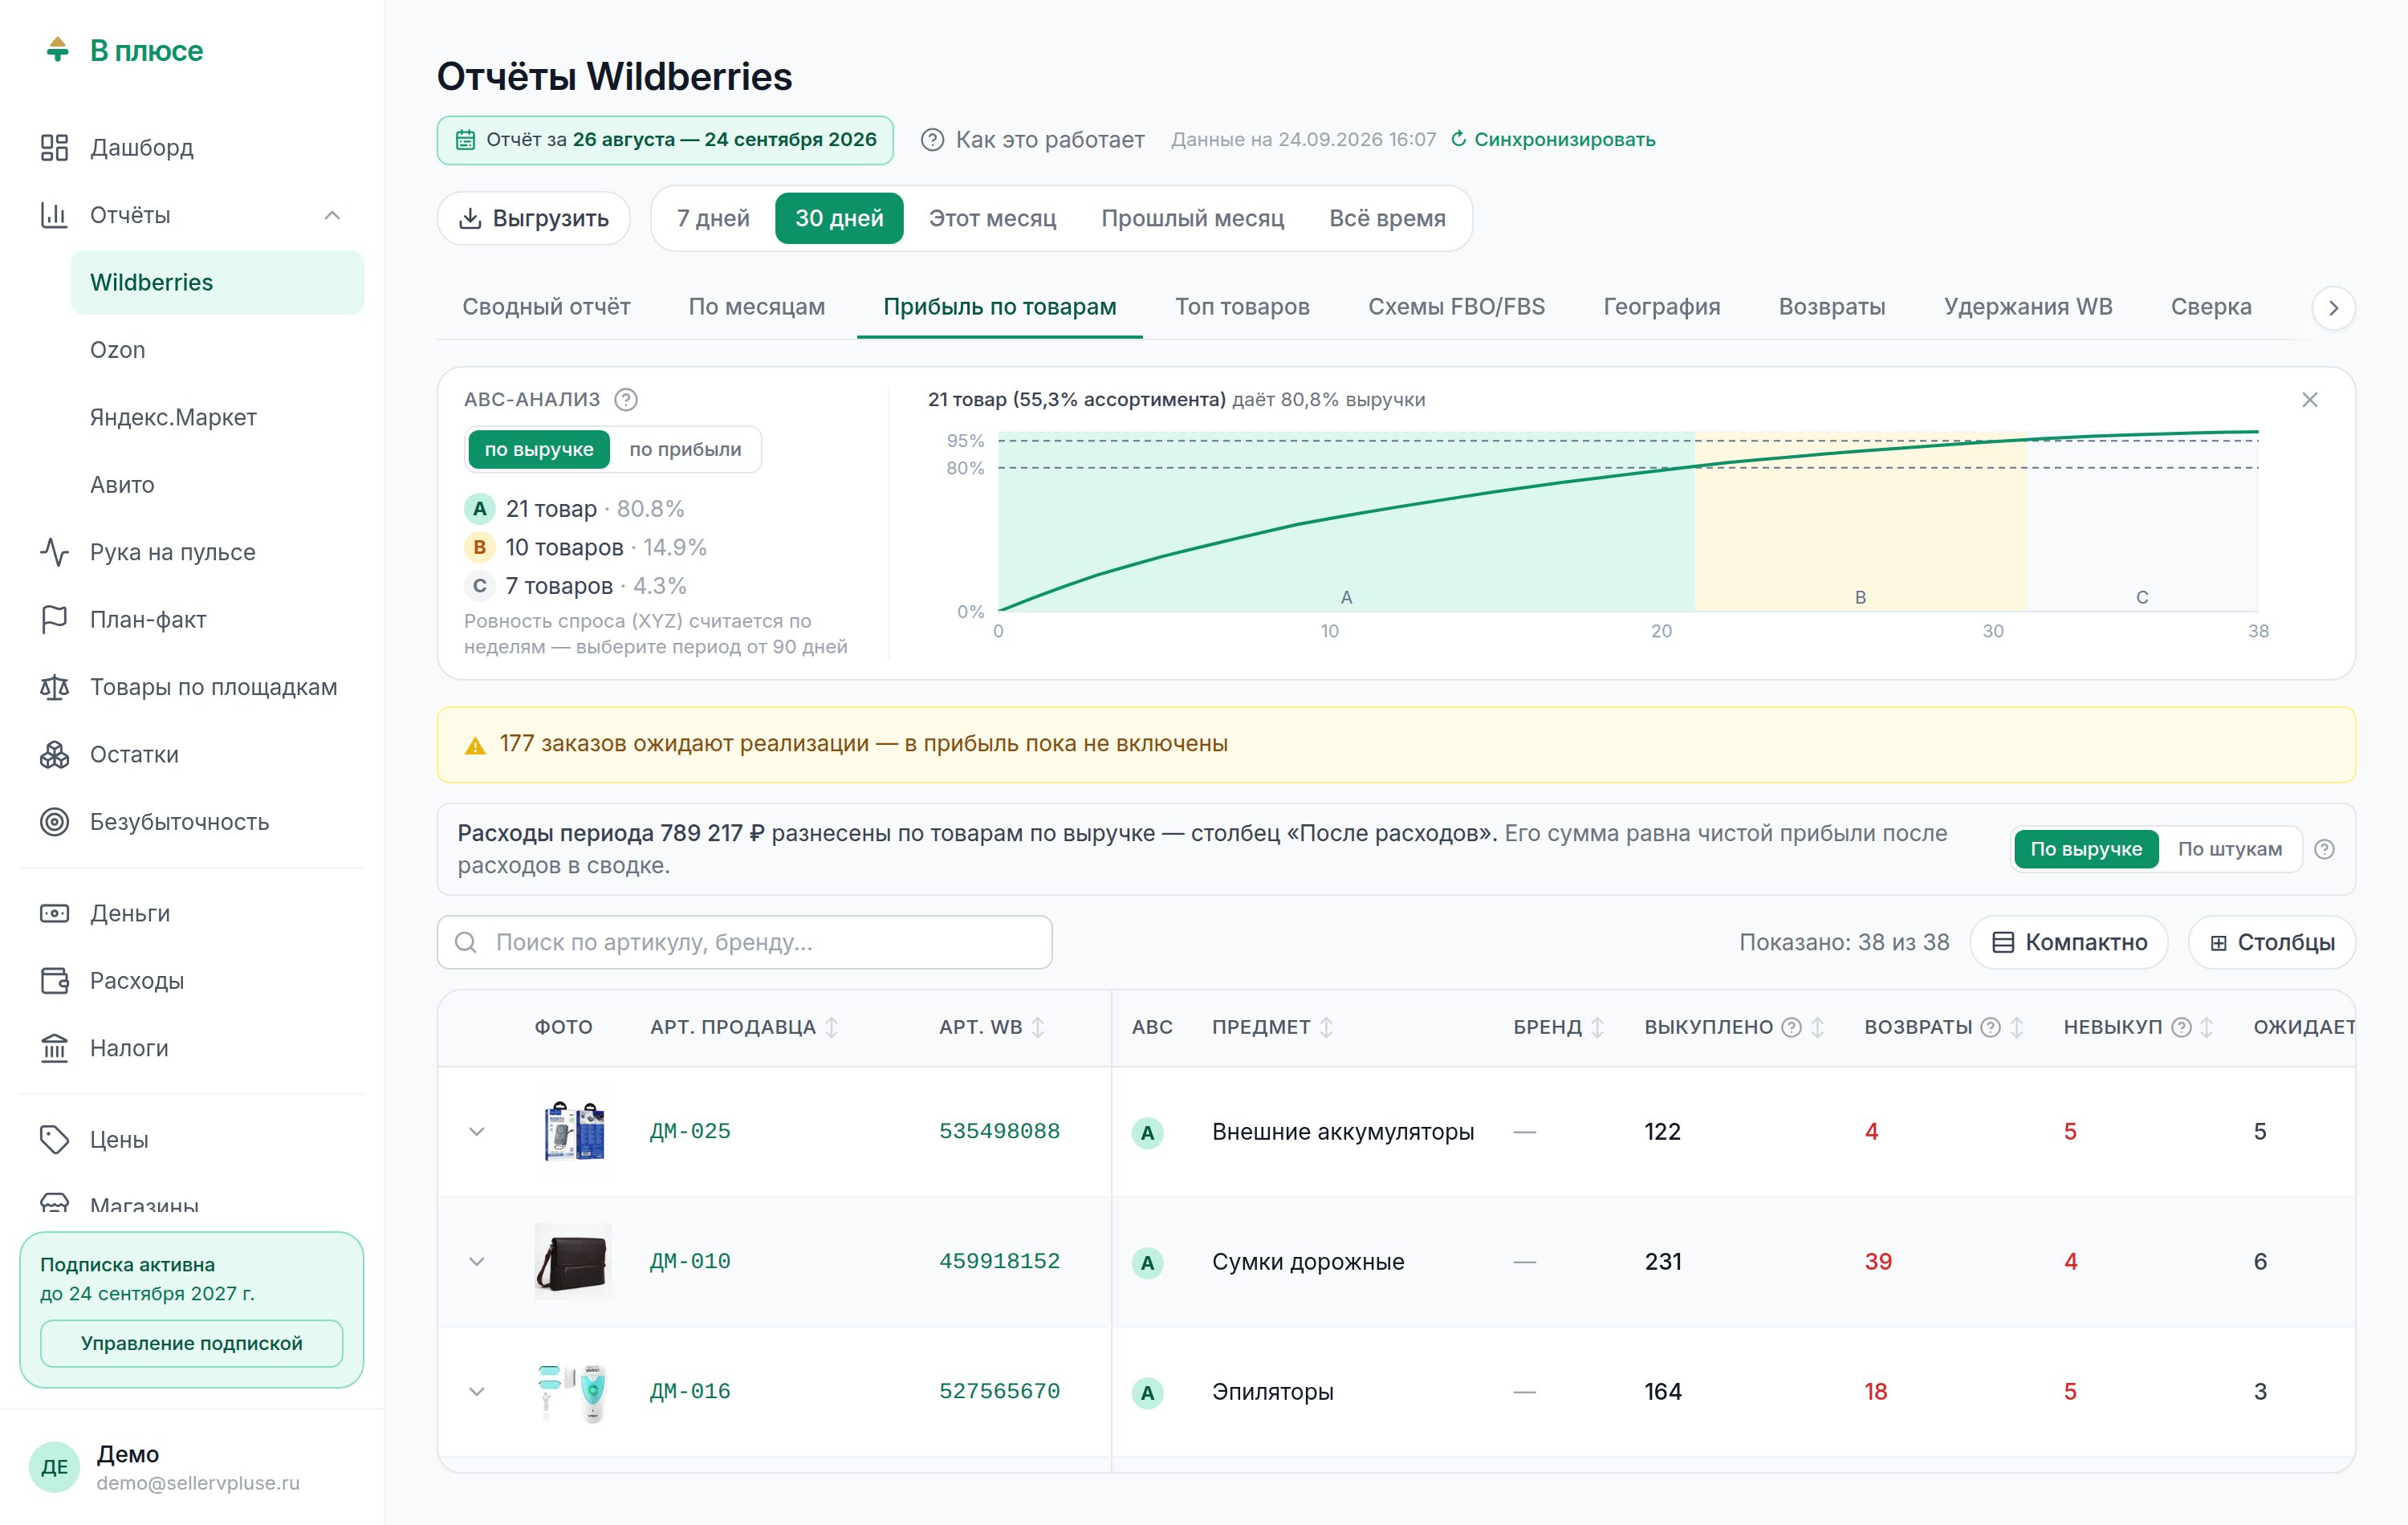Click the wallet icon beside Расходы
The image size is (2408, 1525).
pyautogui.click(x=54, y=981)
